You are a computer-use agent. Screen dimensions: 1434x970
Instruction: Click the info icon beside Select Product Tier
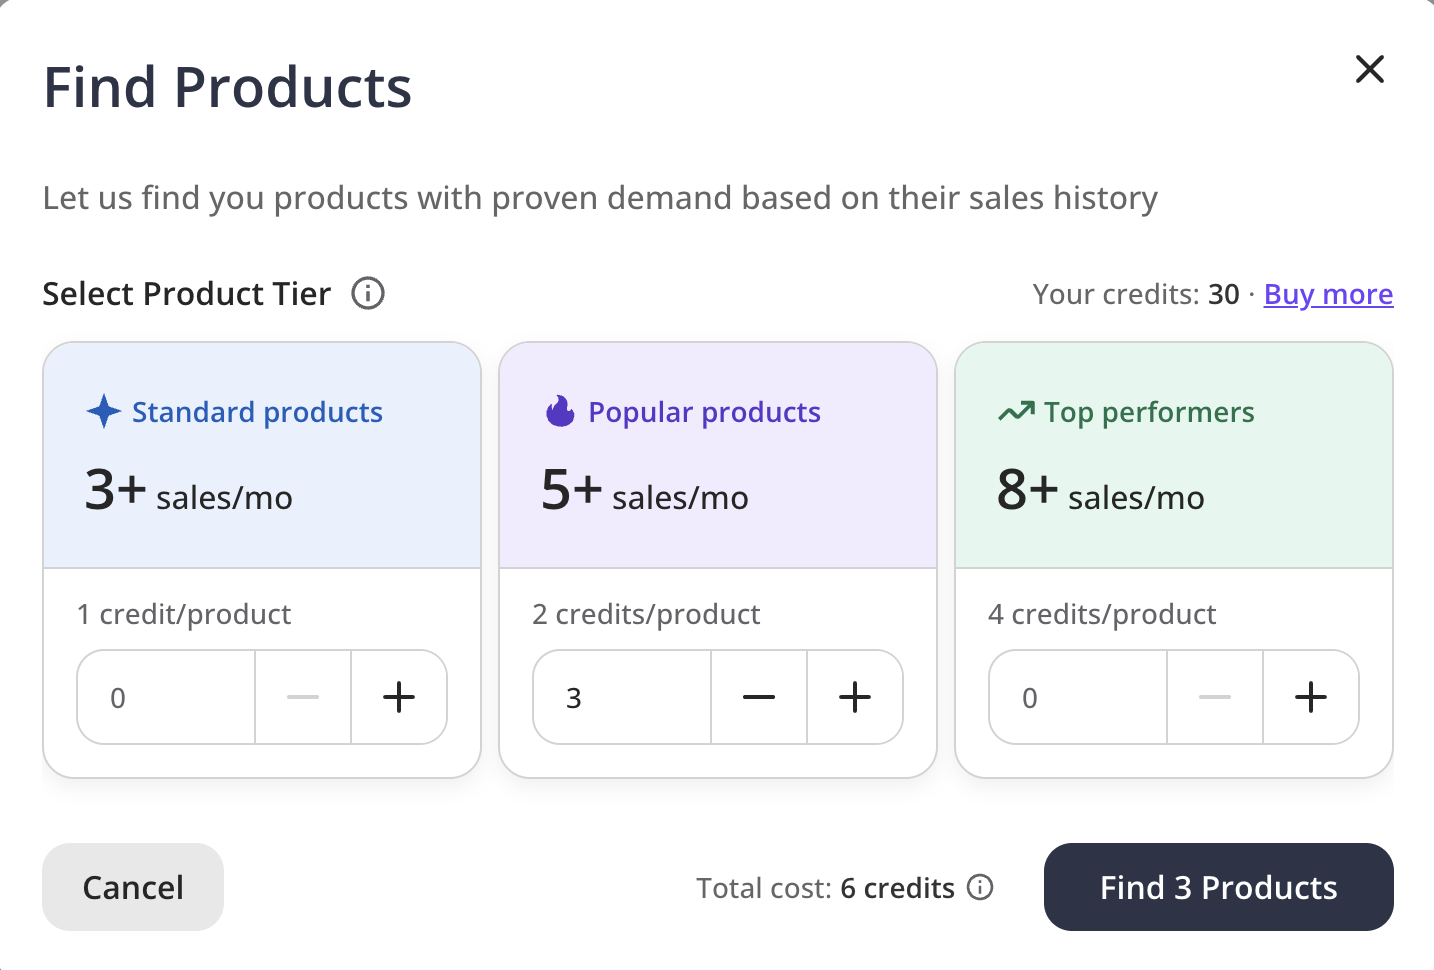[368, 294]
